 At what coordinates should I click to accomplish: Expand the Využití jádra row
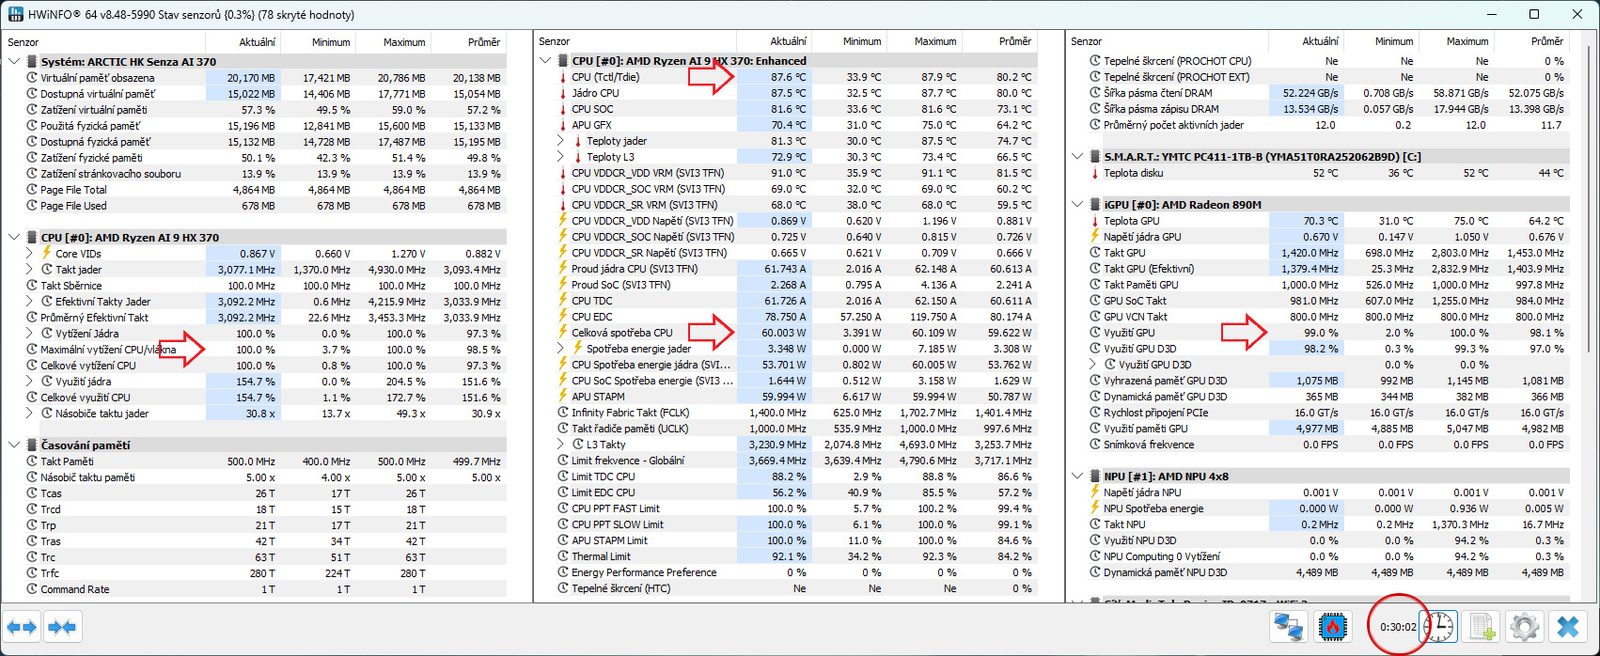pos(30,382)
